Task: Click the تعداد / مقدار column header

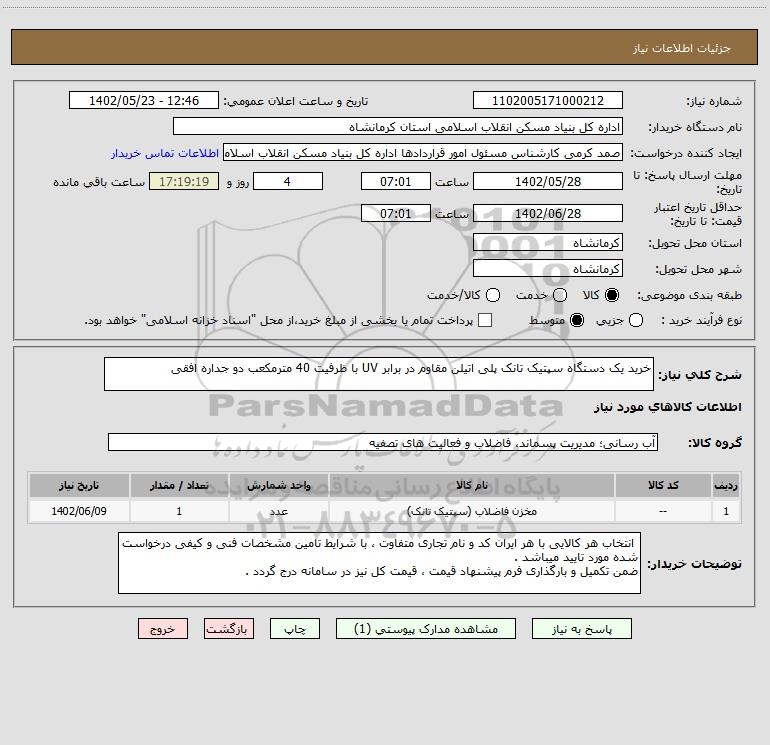Action: tap(179, 485)
